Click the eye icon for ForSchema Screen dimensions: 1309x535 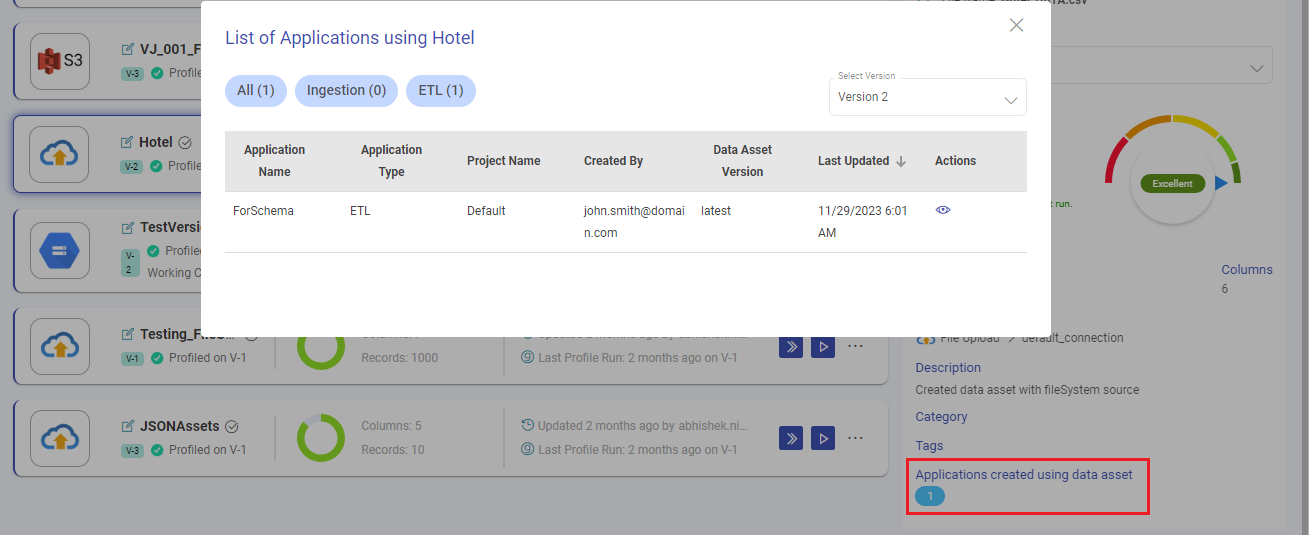point(942,210)
